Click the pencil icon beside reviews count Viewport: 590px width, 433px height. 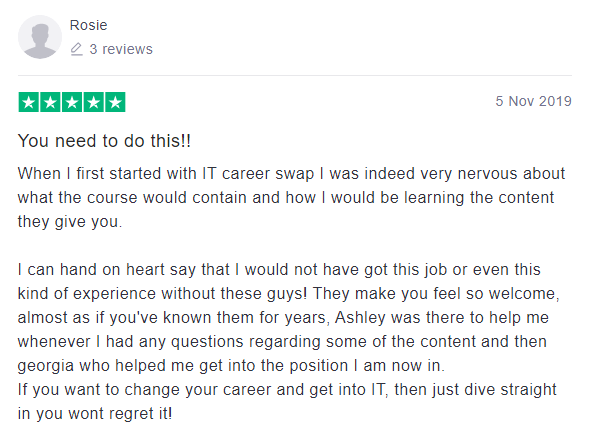point(76,49)
